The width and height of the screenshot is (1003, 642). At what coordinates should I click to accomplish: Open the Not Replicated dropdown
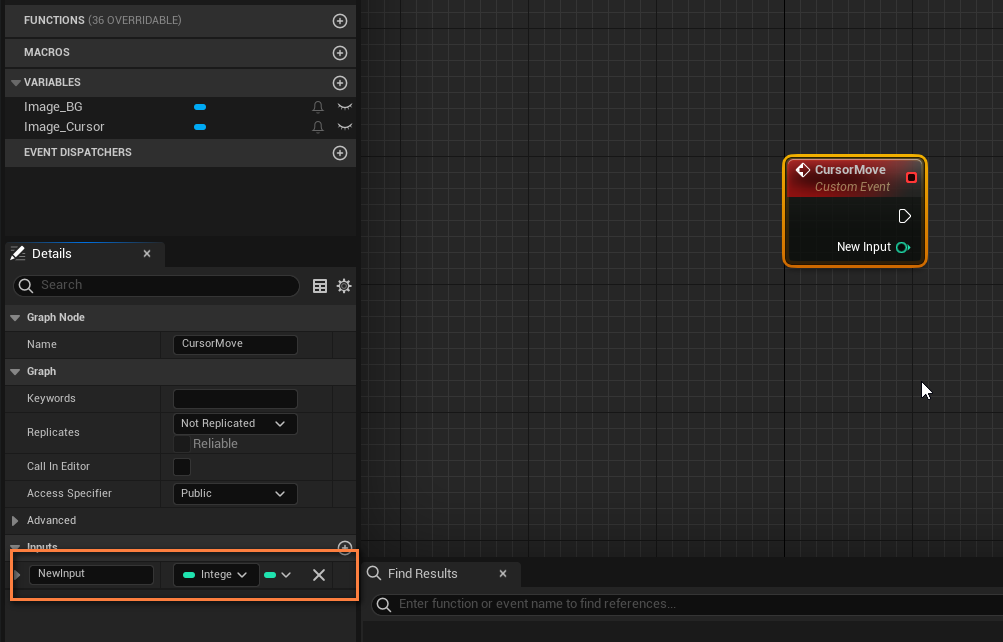coord(235,423)
